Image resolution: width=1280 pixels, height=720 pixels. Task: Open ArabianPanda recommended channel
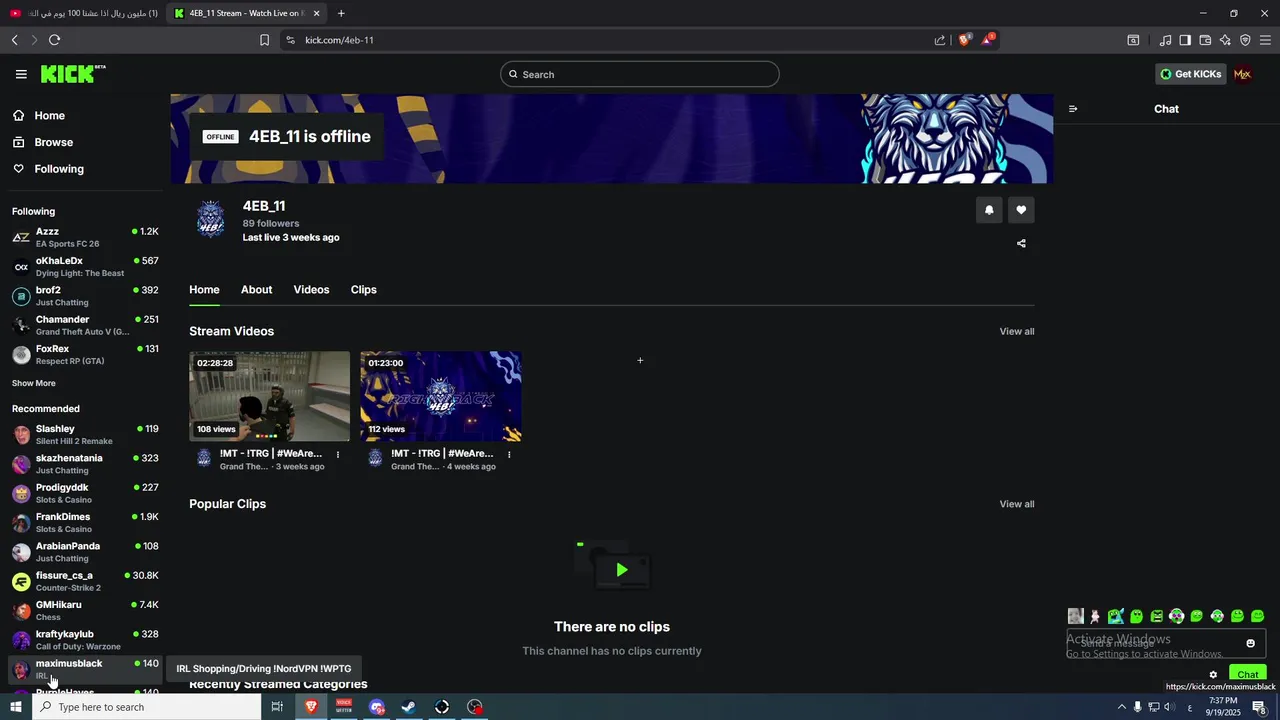(x=84, y=552)
